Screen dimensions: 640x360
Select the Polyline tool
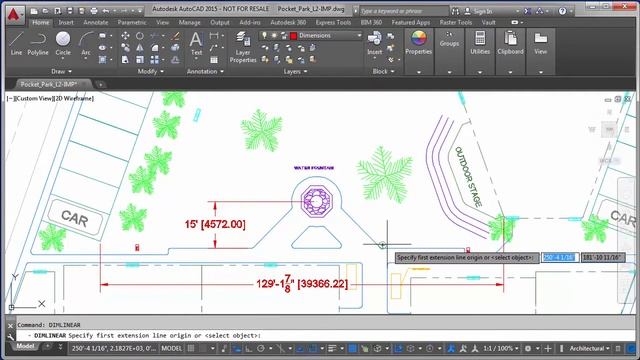click(38, 43)
